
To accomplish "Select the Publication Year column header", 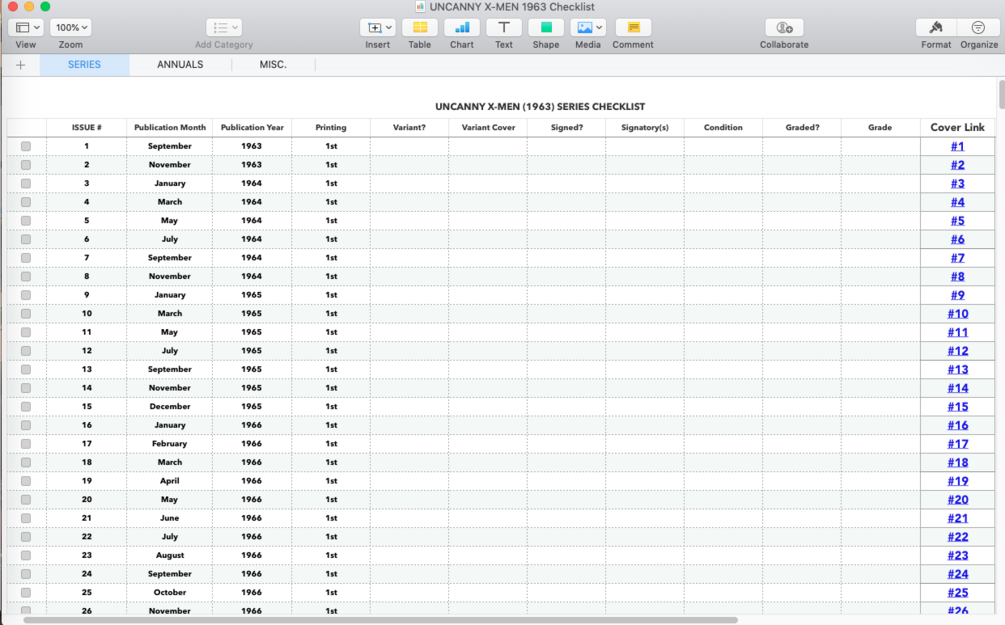I will pyautogui.click(x=252, y=128).
